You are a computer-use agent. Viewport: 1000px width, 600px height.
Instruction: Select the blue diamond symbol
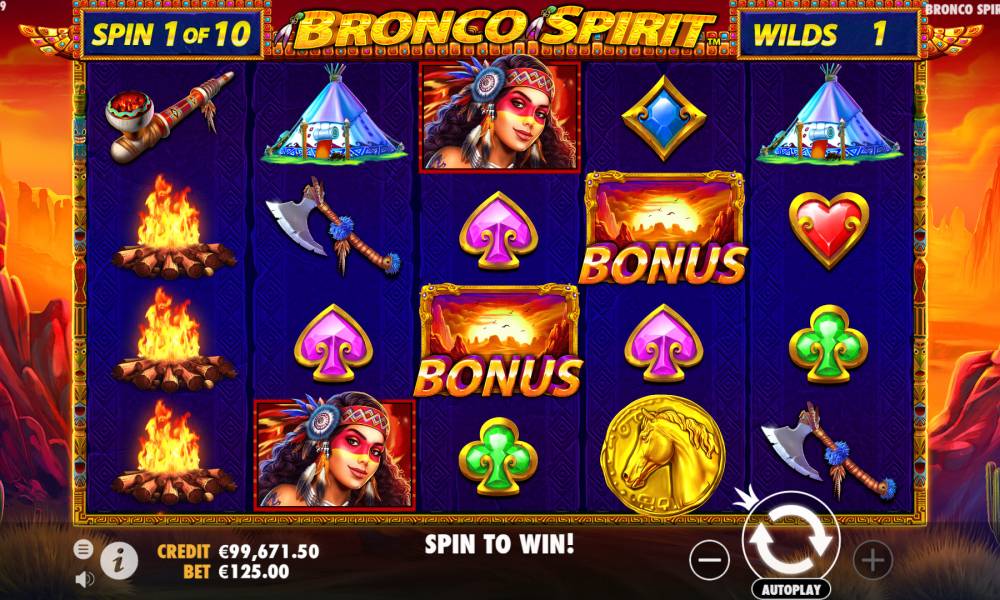coord(664,118)
